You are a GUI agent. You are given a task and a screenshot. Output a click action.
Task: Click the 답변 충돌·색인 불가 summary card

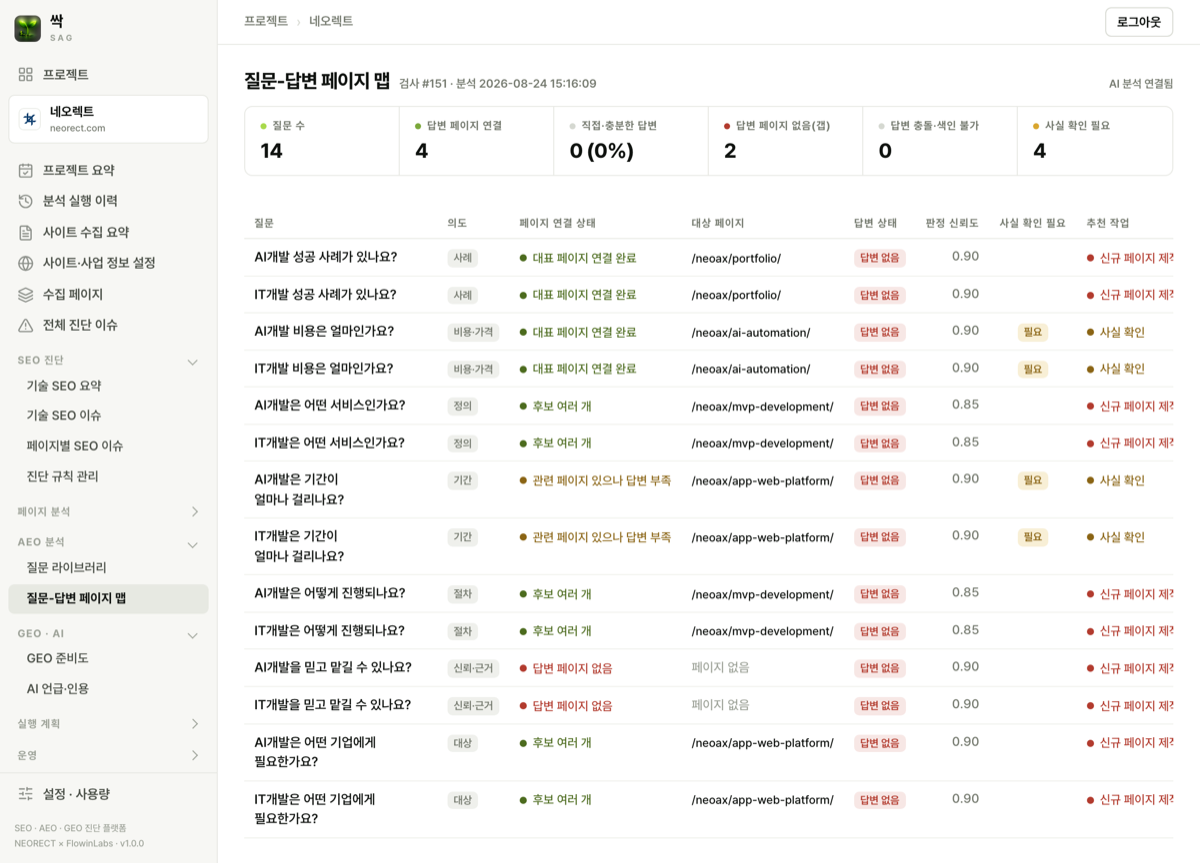pos(940,141)
